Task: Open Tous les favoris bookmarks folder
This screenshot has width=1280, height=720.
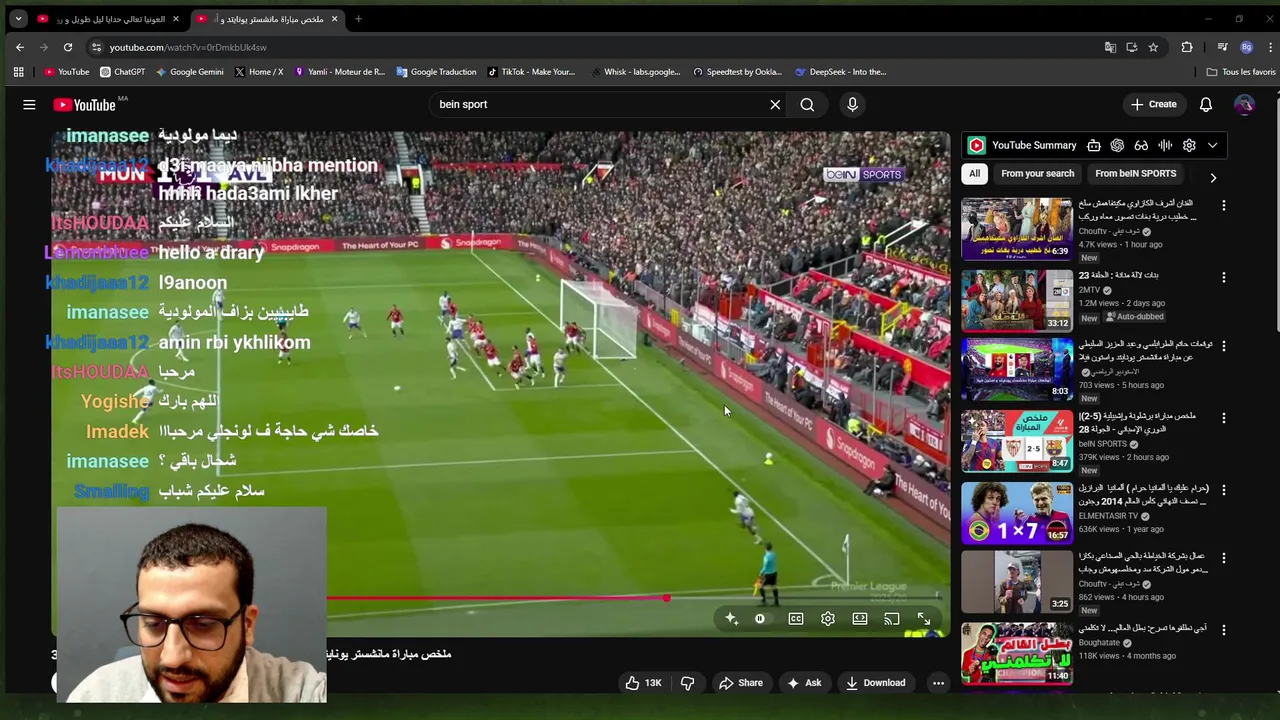Action: pyautogui.click(x=1241, y=72)
